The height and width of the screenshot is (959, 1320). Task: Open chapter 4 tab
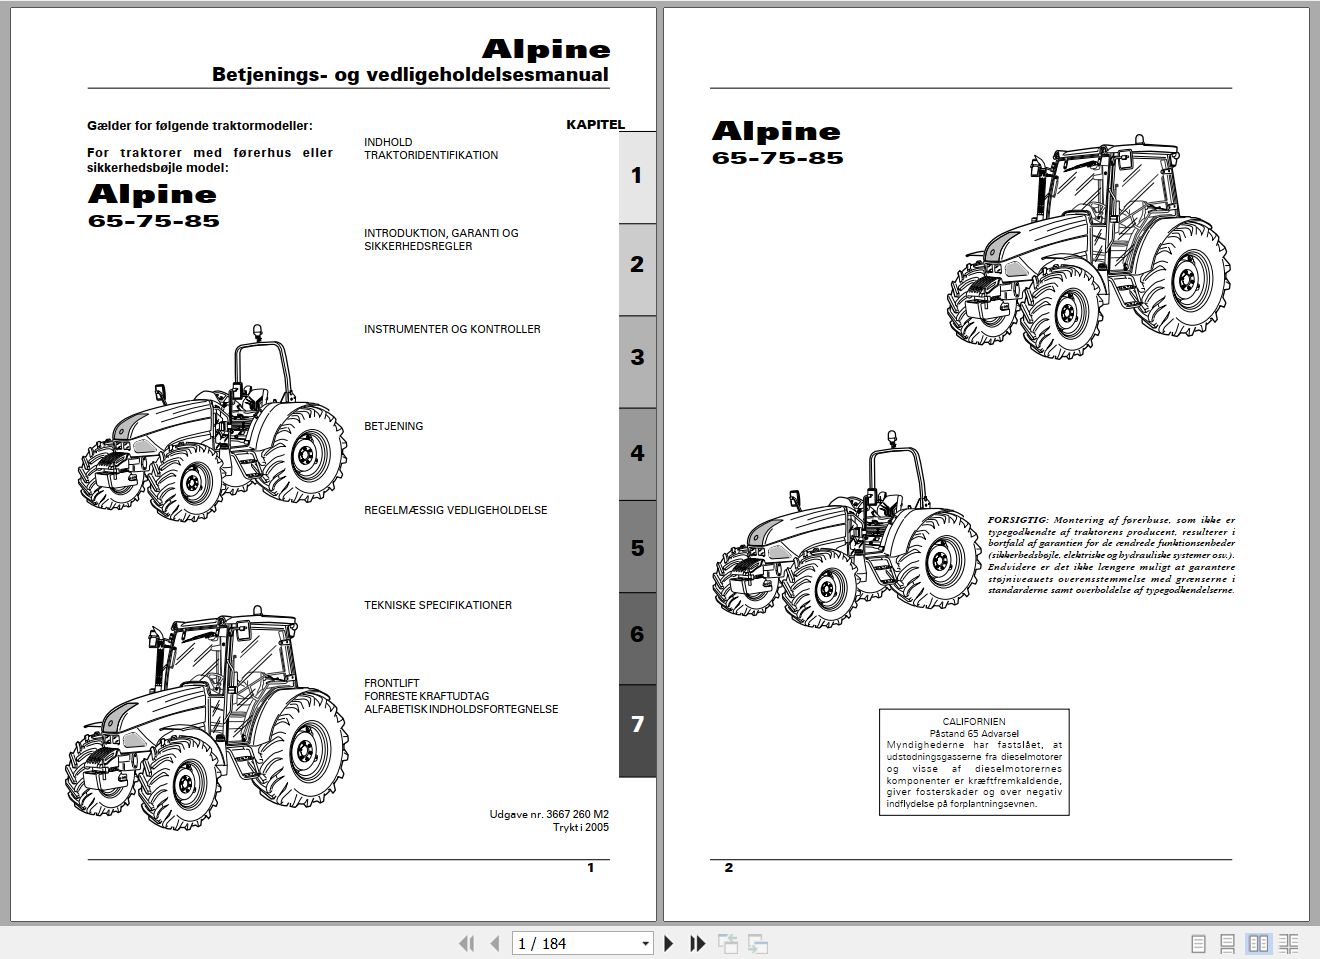[637, 454]
